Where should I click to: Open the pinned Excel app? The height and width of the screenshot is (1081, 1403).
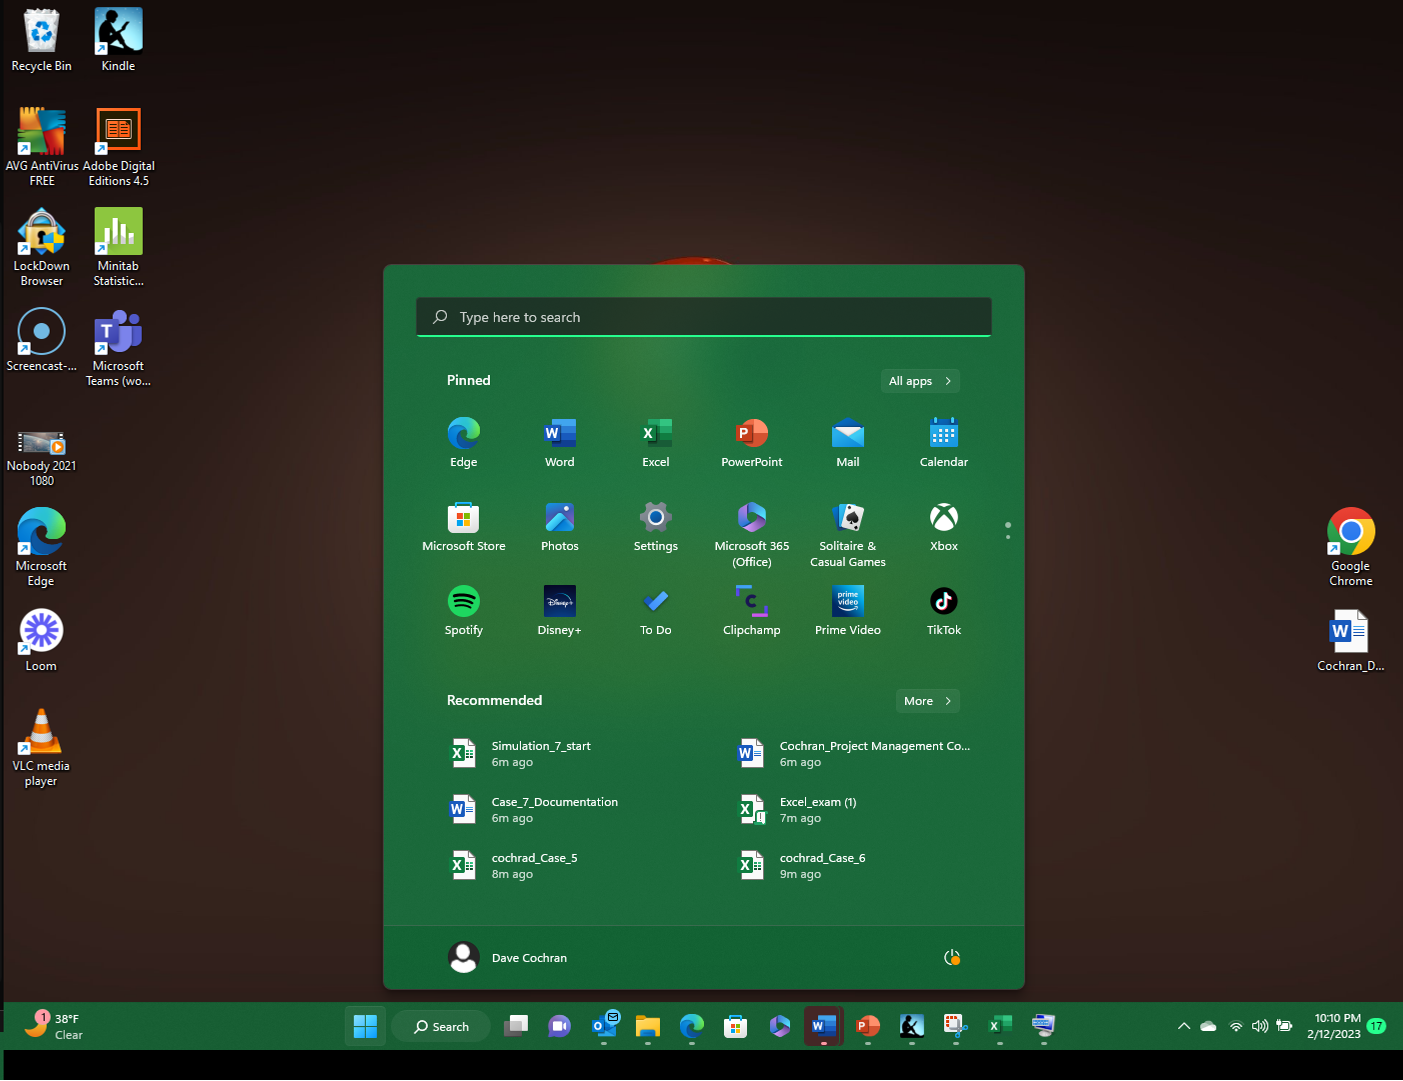pos(655,442)
